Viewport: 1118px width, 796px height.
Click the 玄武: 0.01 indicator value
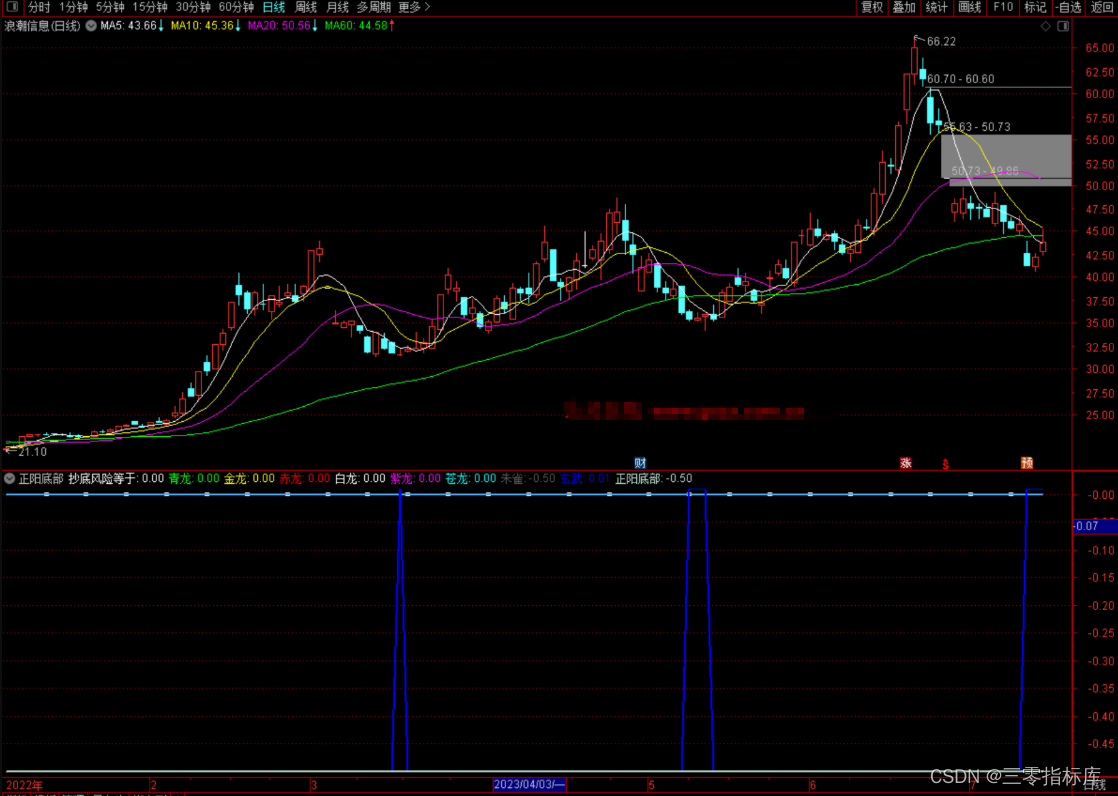click(585, 479)
